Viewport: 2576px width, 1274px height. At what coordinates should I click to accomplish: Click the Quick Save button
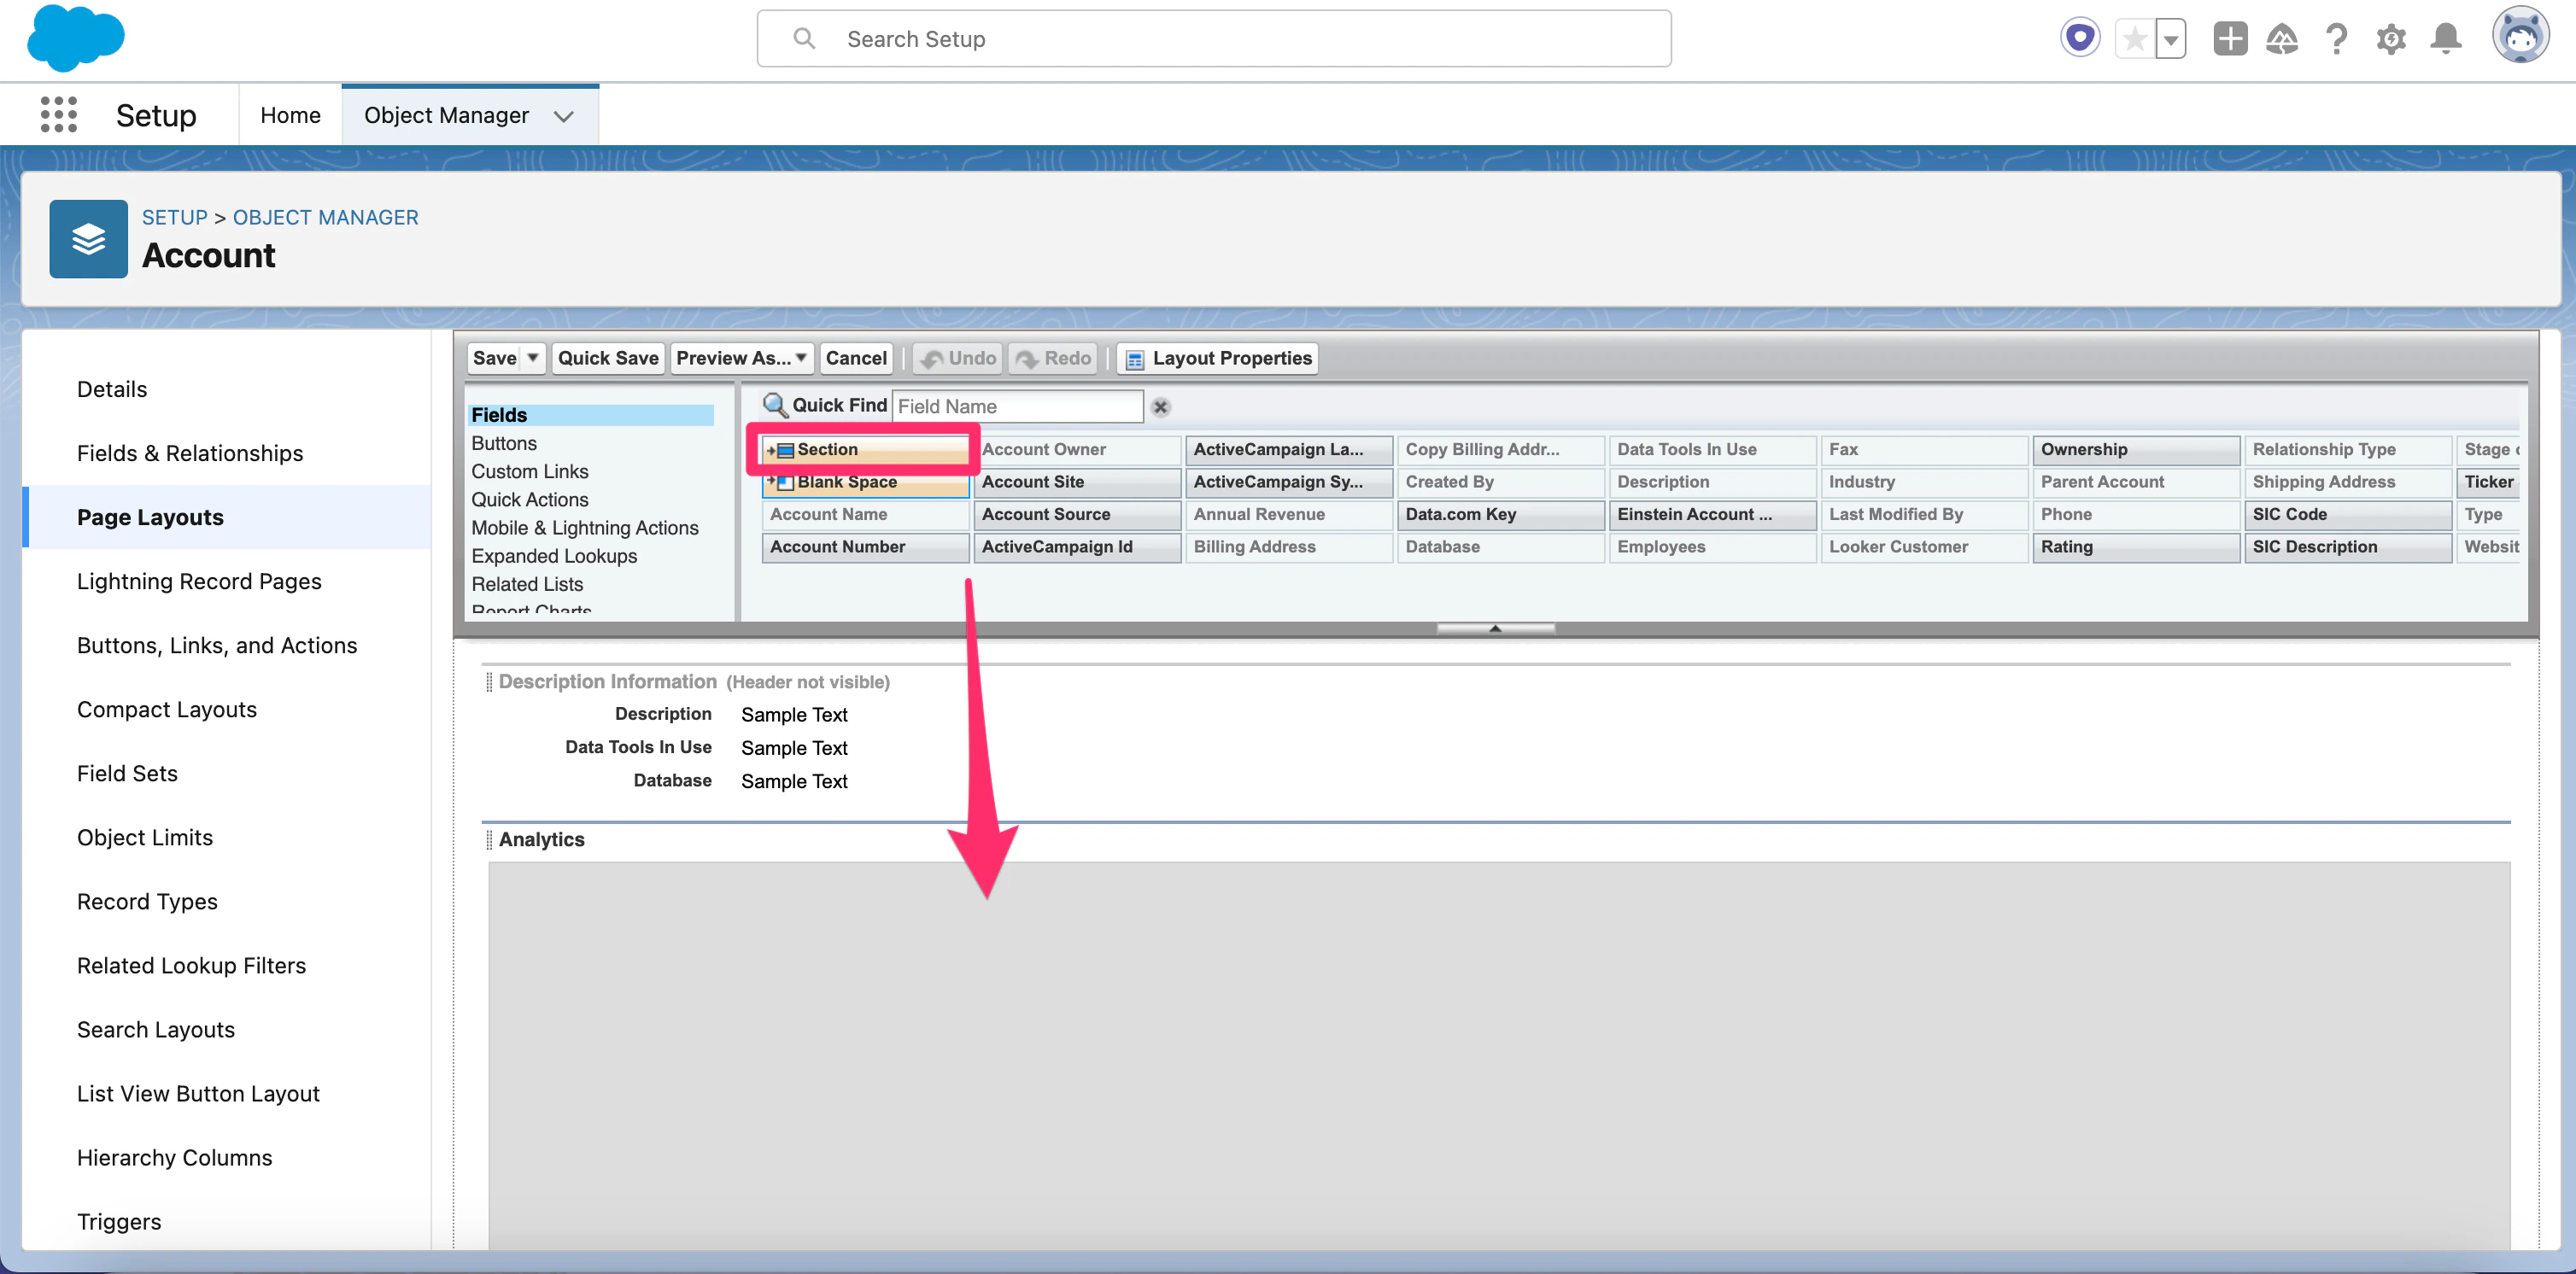tap(608, 358)
